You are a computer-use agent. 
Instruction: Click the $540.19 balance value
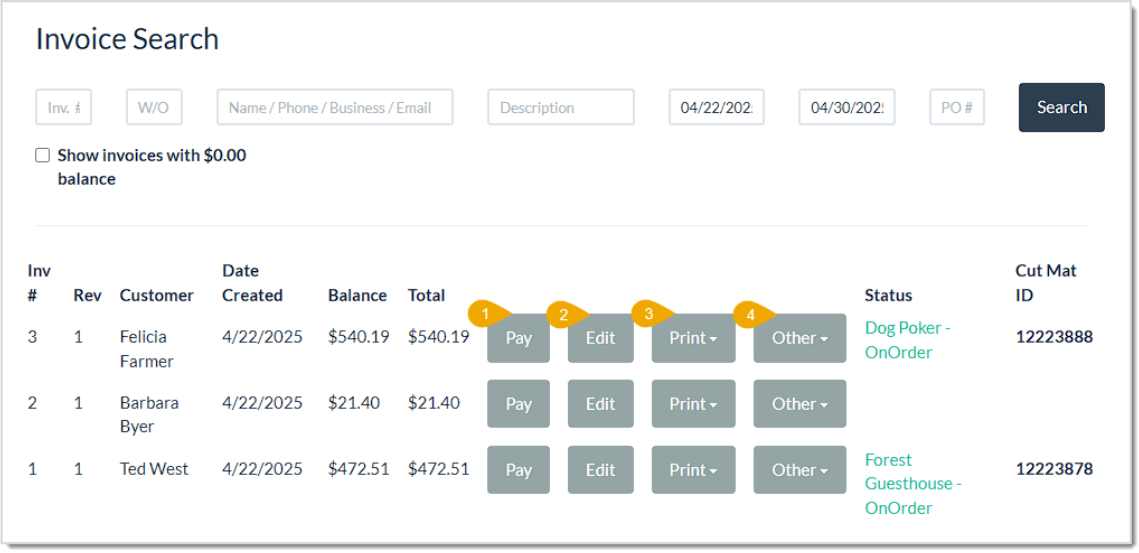tap(359, 337)
